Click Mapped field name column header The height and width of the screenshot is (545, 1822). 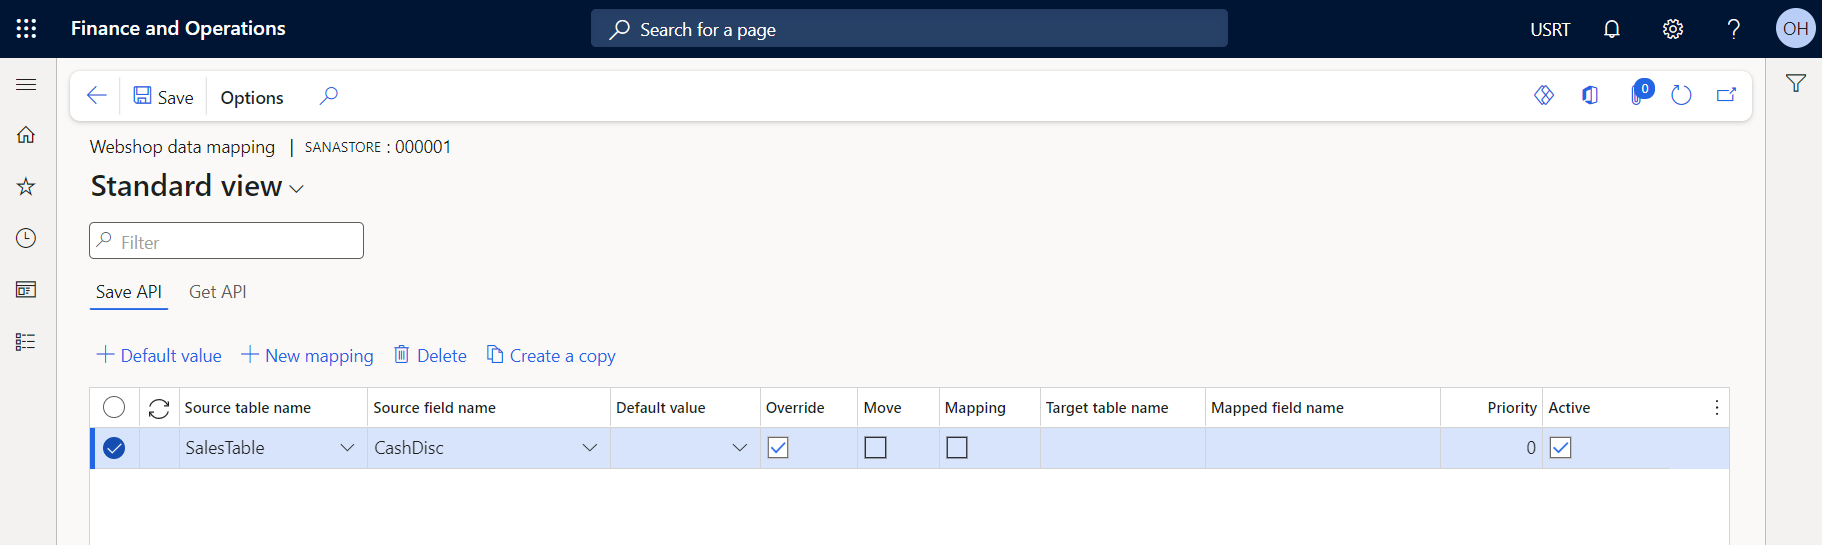pos(1278,408)
